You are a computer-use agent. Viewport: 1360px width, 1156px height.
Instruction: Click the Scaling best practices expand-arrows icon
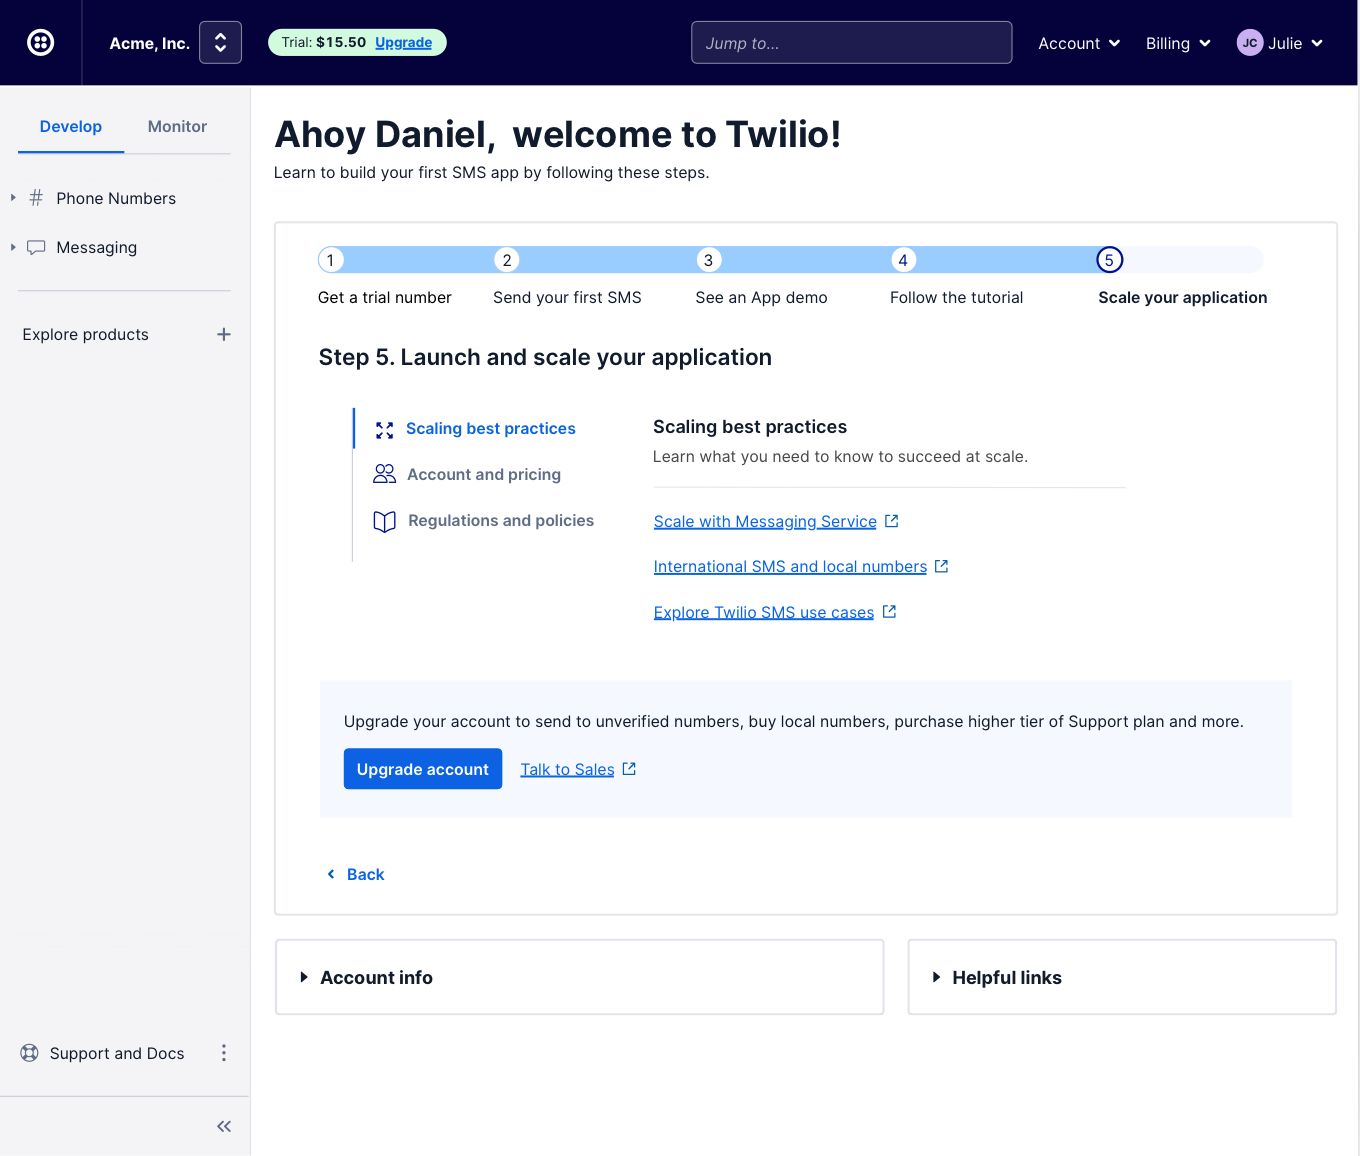(385, 430)
